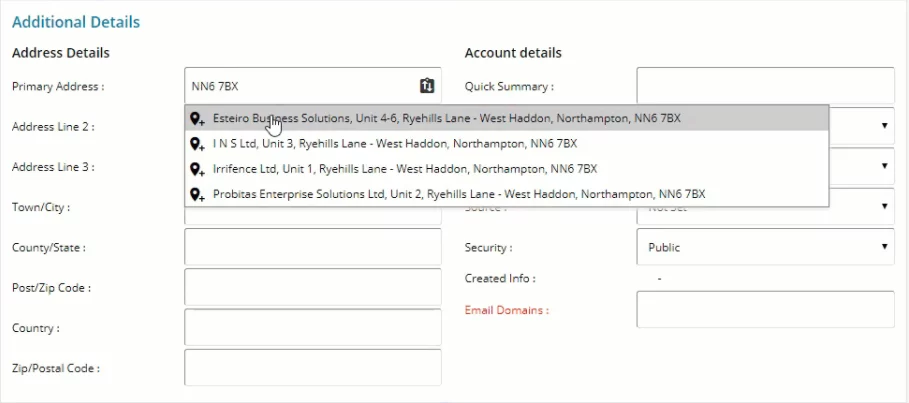Image resolution: width=909 pixels, height=403 pixels.
Task: Click into the Email Domains input field
Action: click(x=765, y=310)
